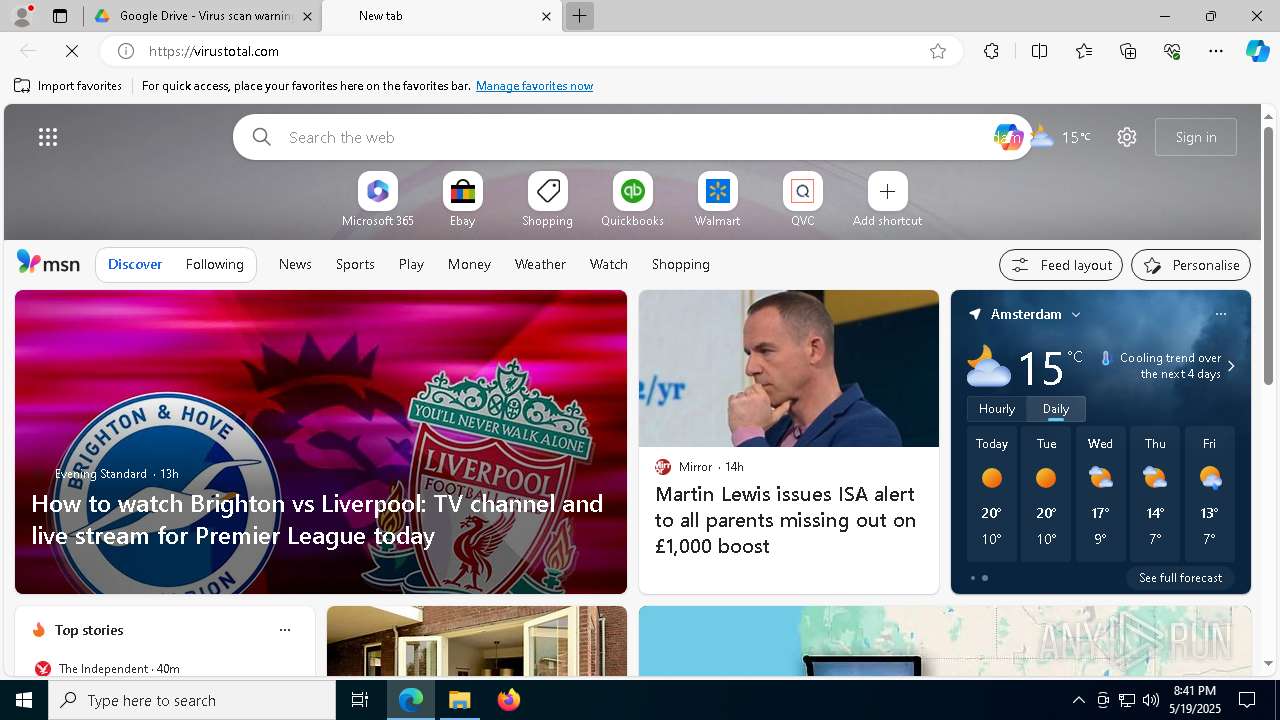This screenshot has width=1280, height=720.
Task: Open Walmart shortcut
Action: point(717,200)
